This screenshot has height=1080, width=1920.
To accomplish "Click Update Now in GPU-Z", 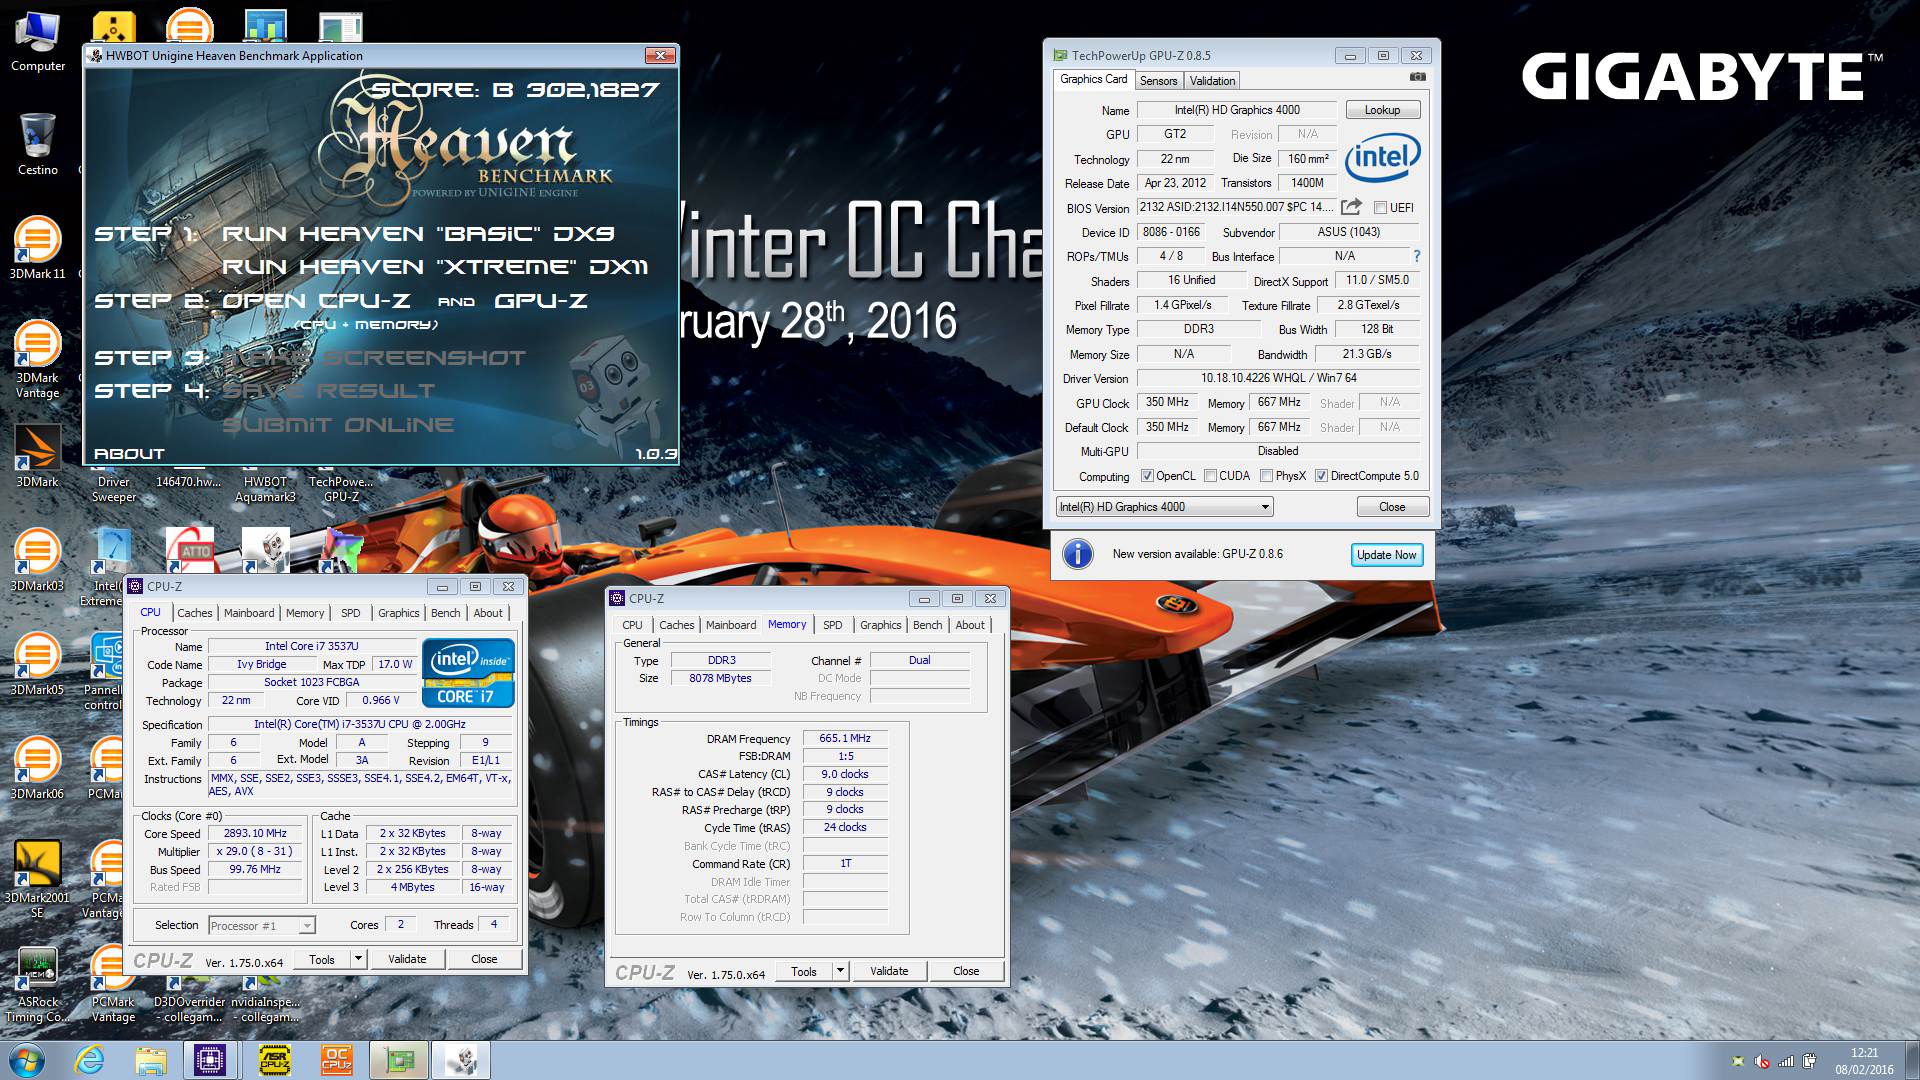I will click(1386, 555).
